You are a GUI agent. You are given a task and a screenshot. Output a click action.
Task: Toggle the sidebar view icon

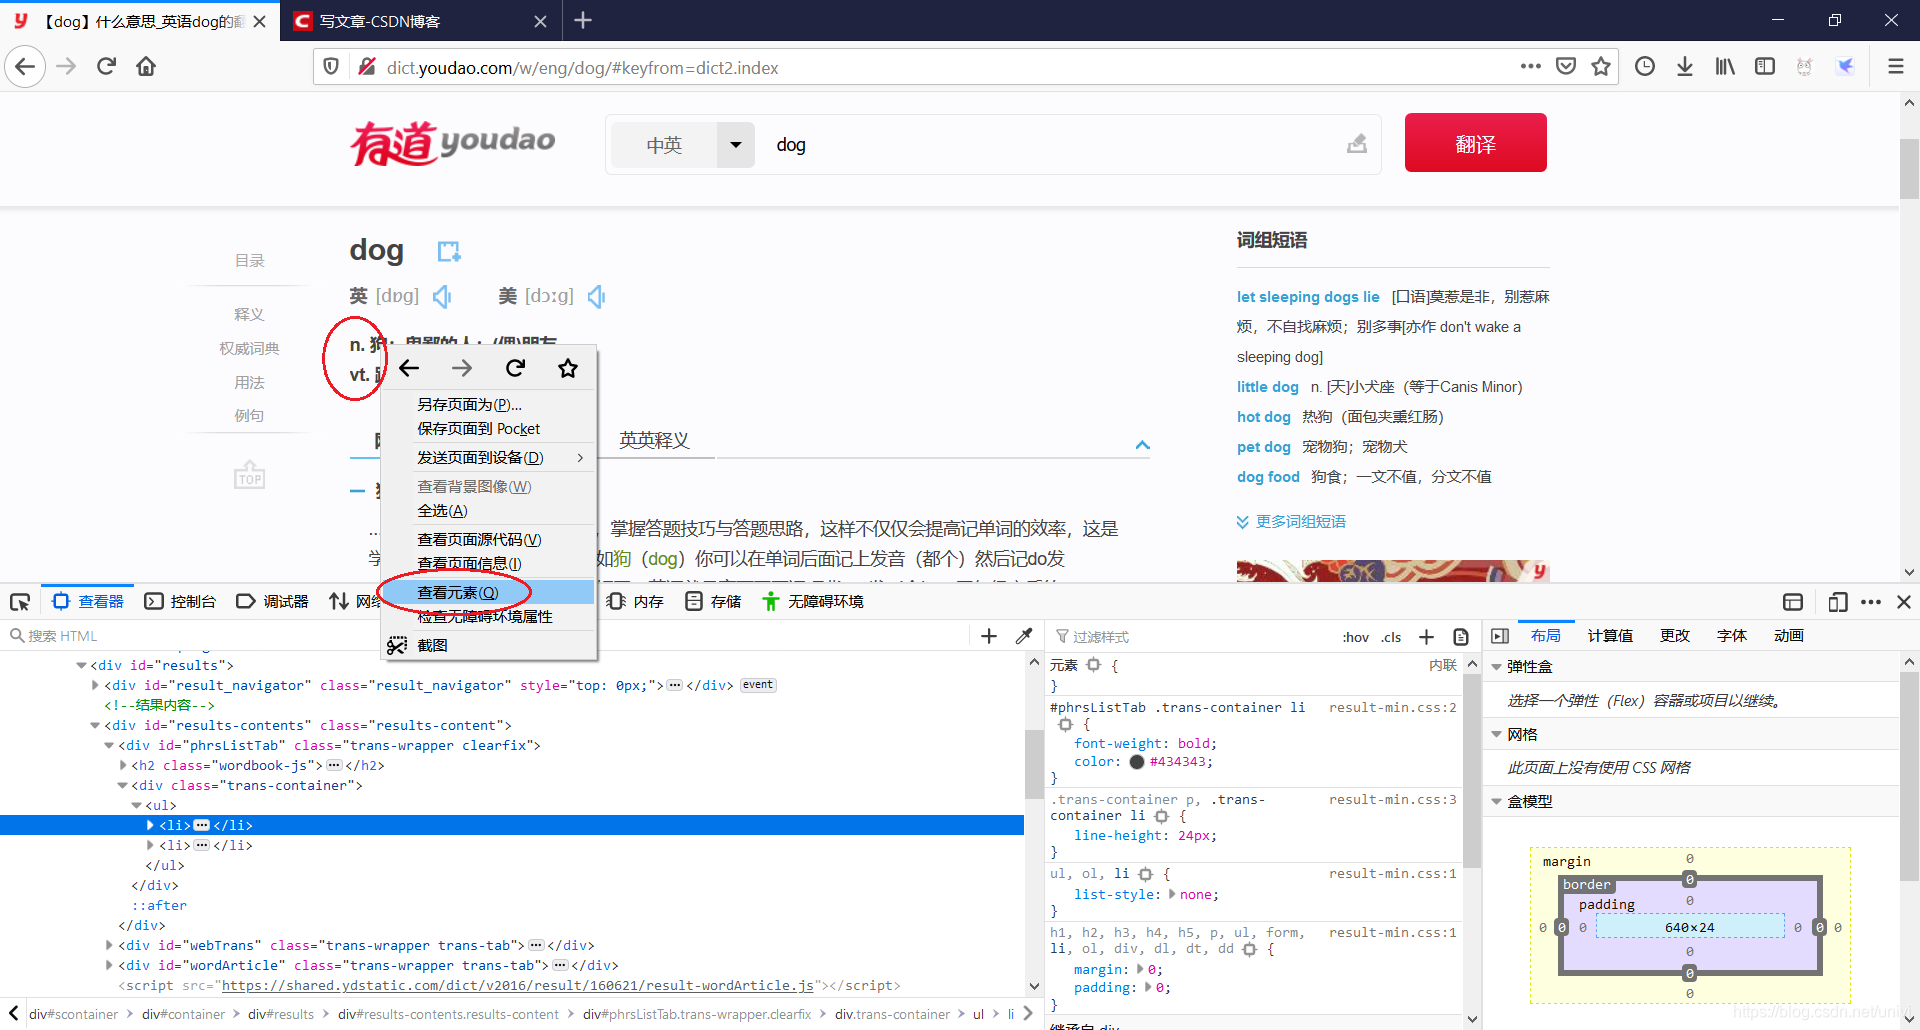coord(1765,67)
